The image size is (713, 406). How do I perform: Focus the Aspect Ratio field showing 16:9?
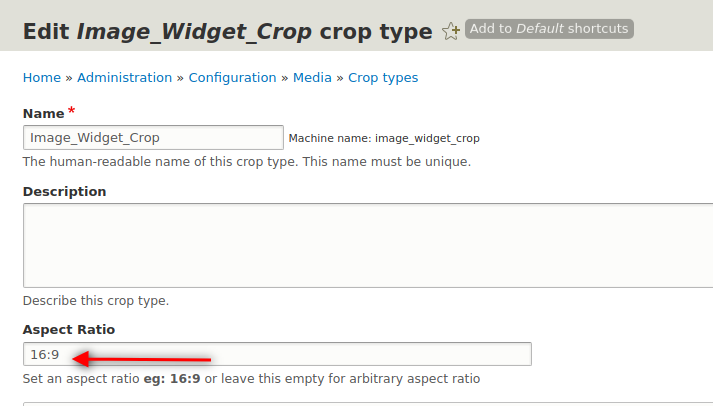pyautogui.click(x=300, y=355)
